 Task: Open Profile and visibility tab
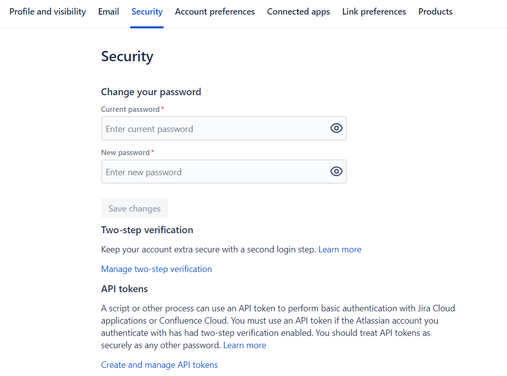tap(48, 12)
